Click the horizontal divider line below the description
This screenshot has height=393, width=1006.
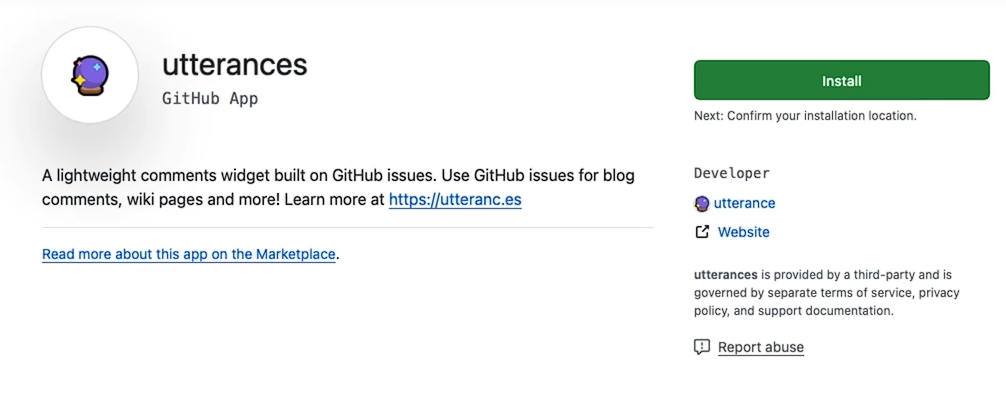point(348,228)
